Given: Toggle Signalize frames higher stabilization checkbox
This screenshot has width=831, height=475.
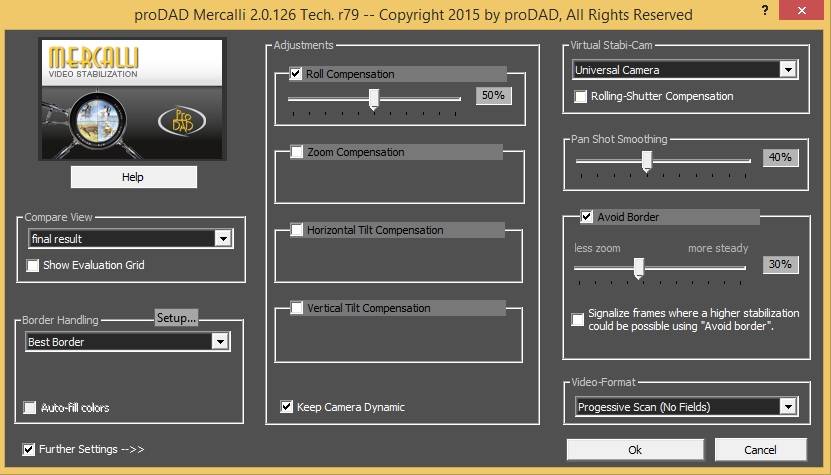Looking at the screenshot, I should tap(578, 320).
